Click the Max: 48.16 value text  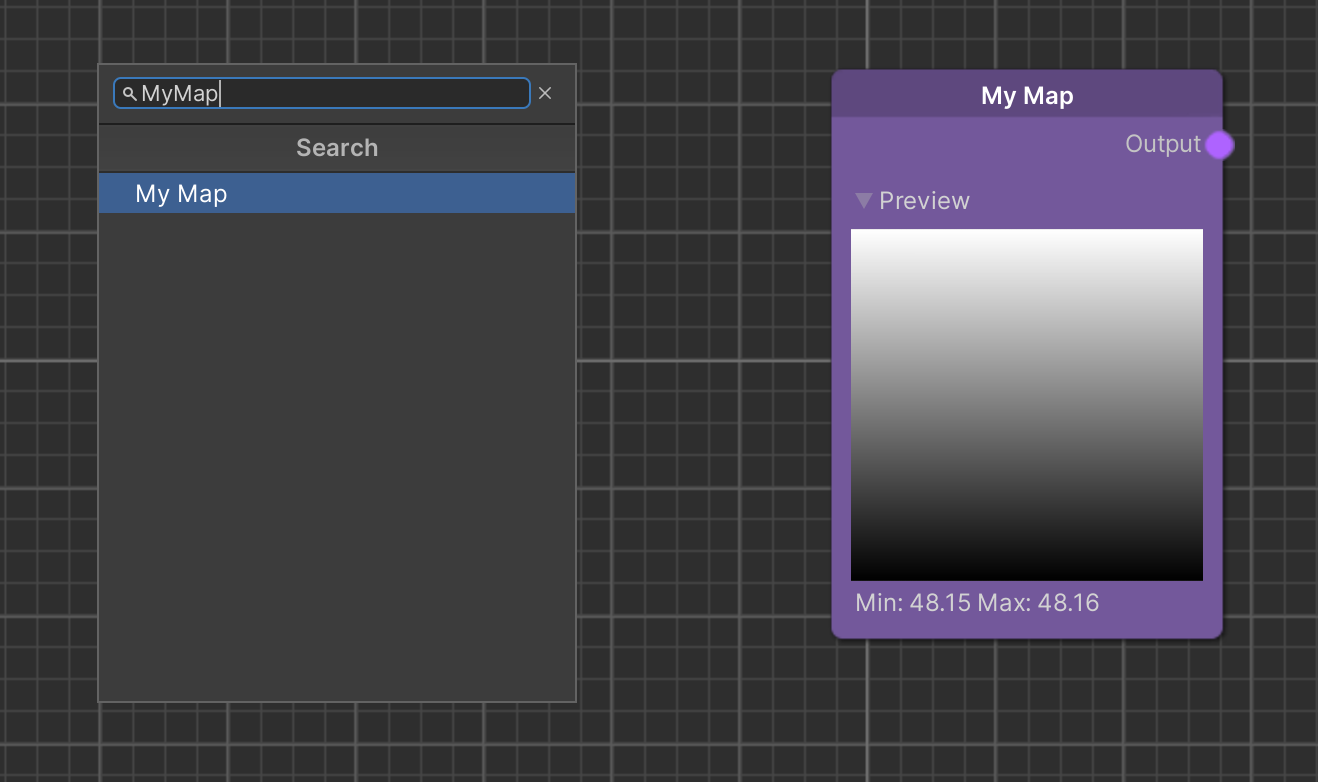(1038, 603)
